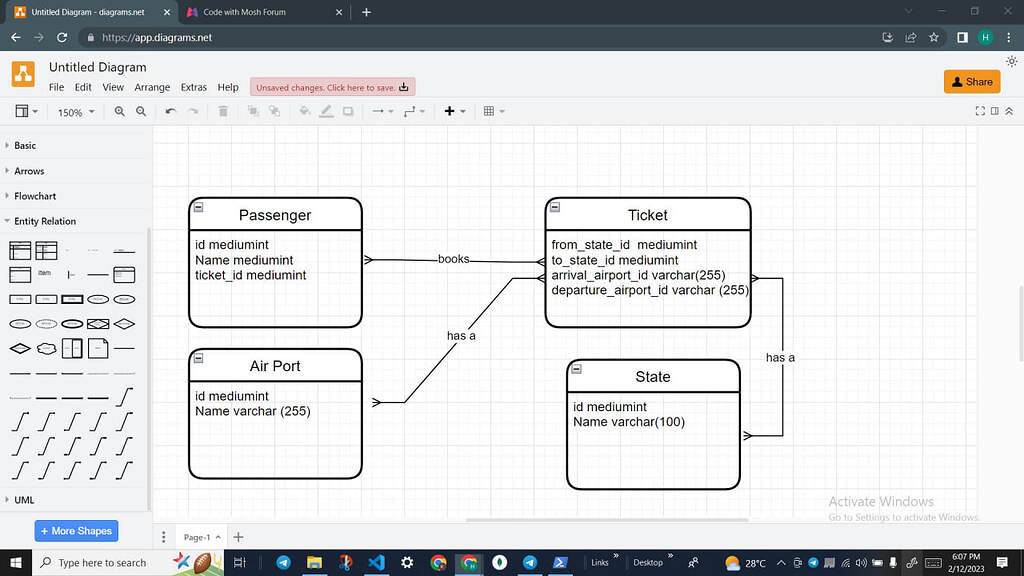Toggle the Format panel visibility icon
1024x576 pixels.
point(995,110)
